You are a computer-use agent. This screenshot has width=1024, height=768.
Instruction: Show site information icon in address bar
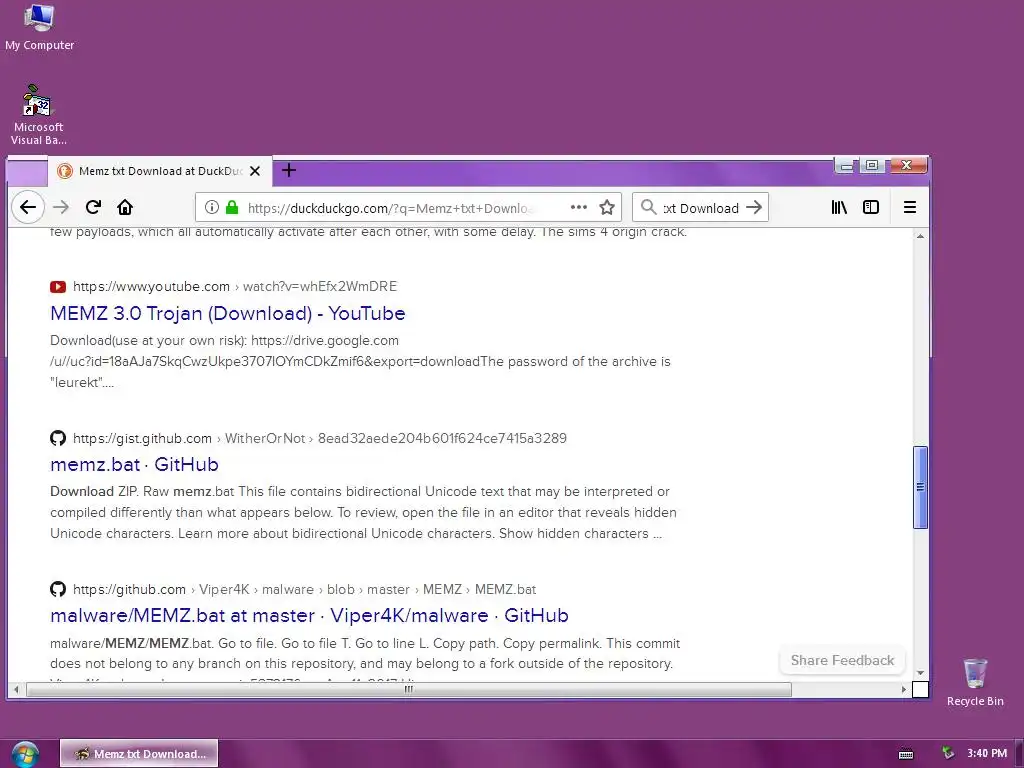tap(212, 208)
